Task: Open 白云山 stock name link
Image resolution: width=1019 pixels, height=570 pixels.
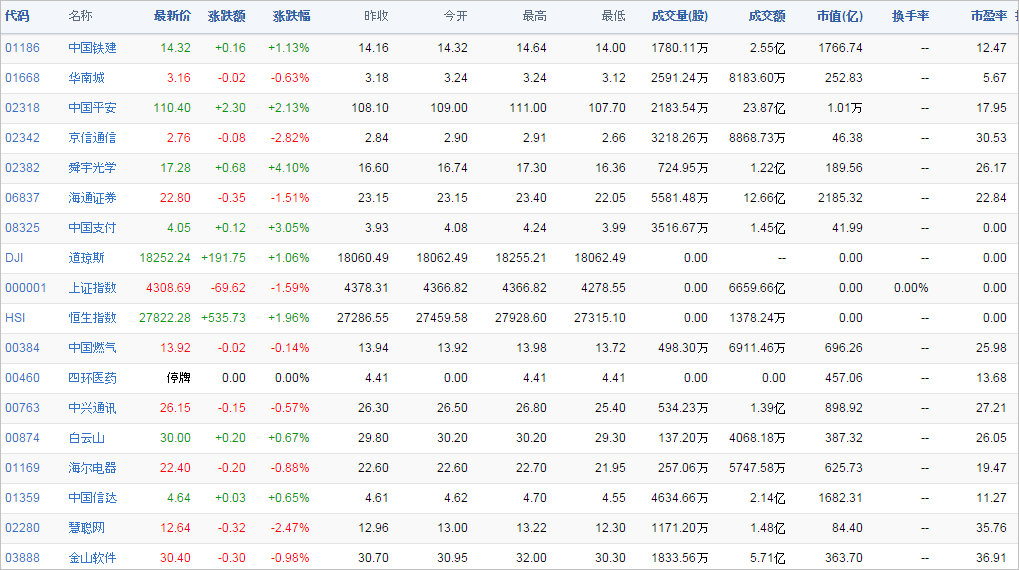Action: pyautogui.click(x=86, y=438)
